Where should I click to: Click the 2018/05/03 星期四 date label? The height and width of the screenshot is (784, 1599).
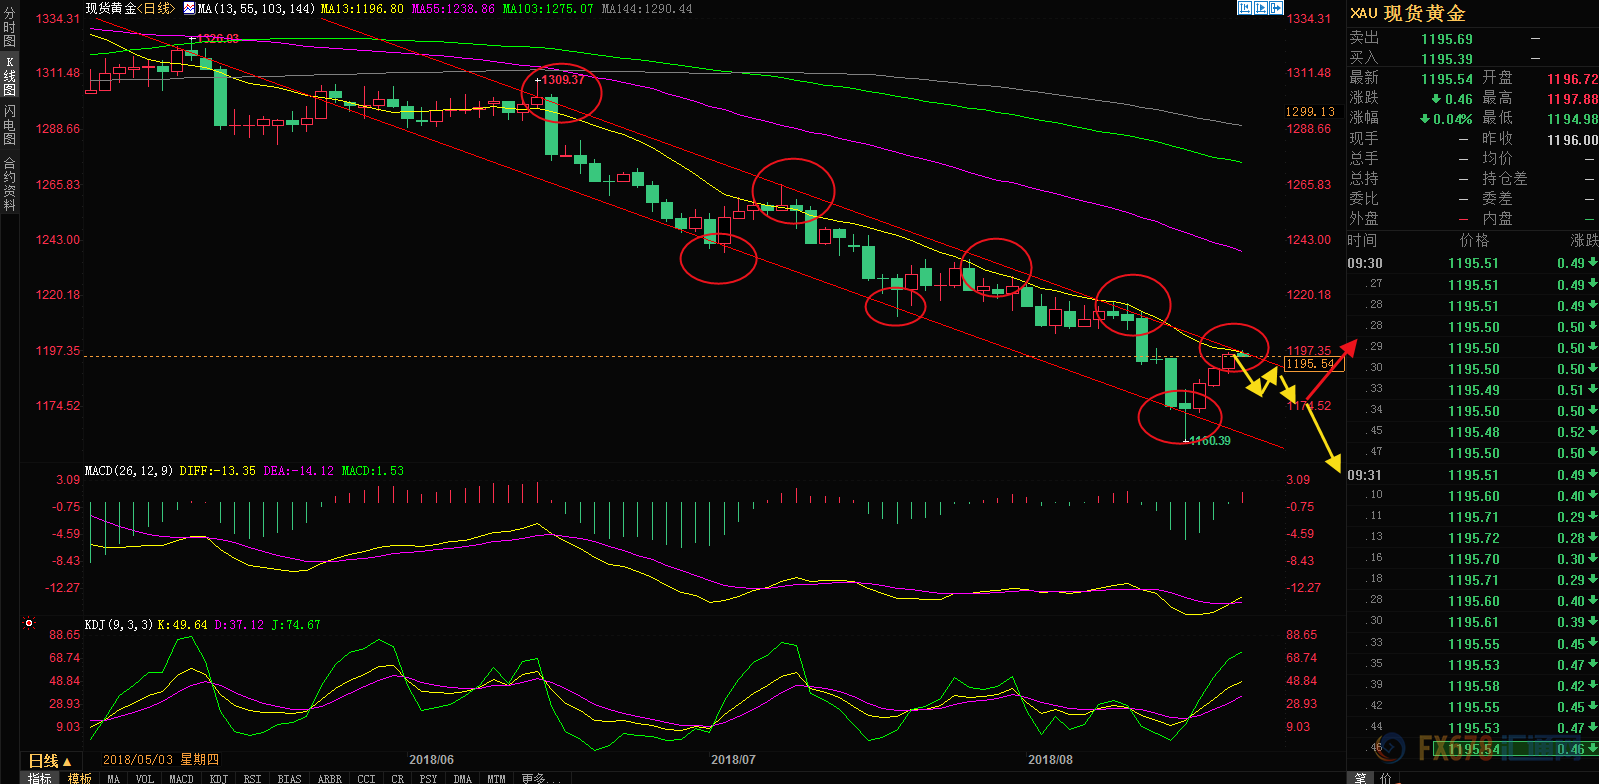pyautogui.click(x=160, y=759)
